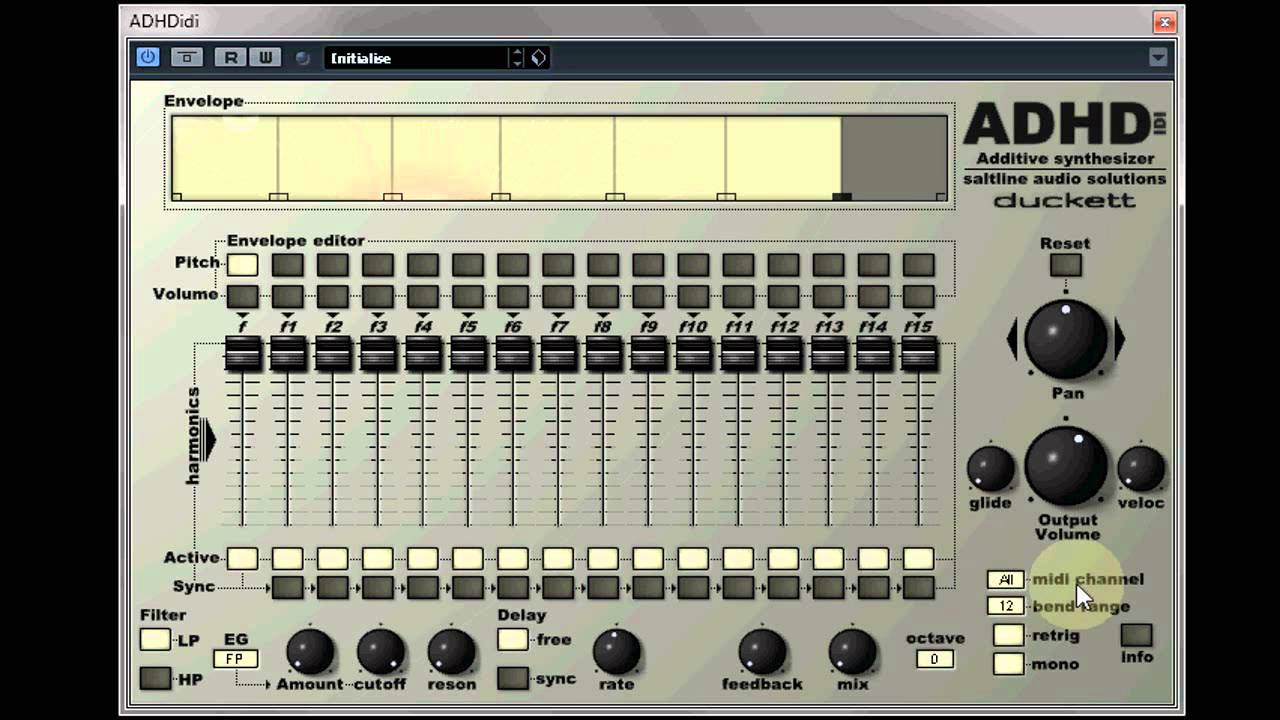Toggle the Active switch for f4

coord(423,558)
